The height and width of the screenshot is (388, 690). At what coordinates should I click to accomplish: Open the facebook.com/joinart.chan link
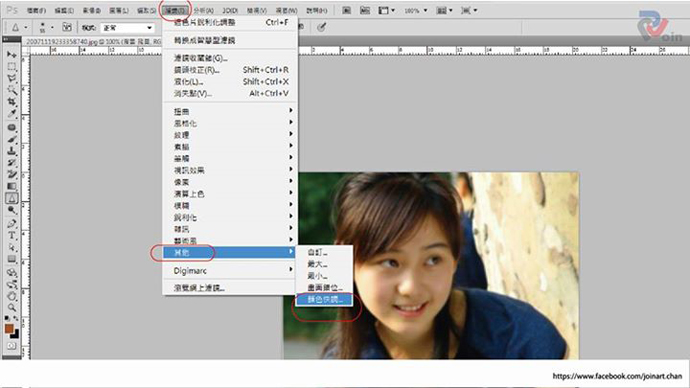click(617, 376)
